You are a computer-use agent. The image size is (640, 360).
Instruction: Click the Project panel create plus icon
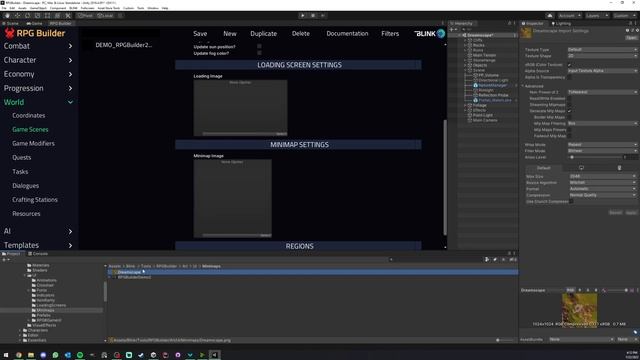tap(4, 260)
